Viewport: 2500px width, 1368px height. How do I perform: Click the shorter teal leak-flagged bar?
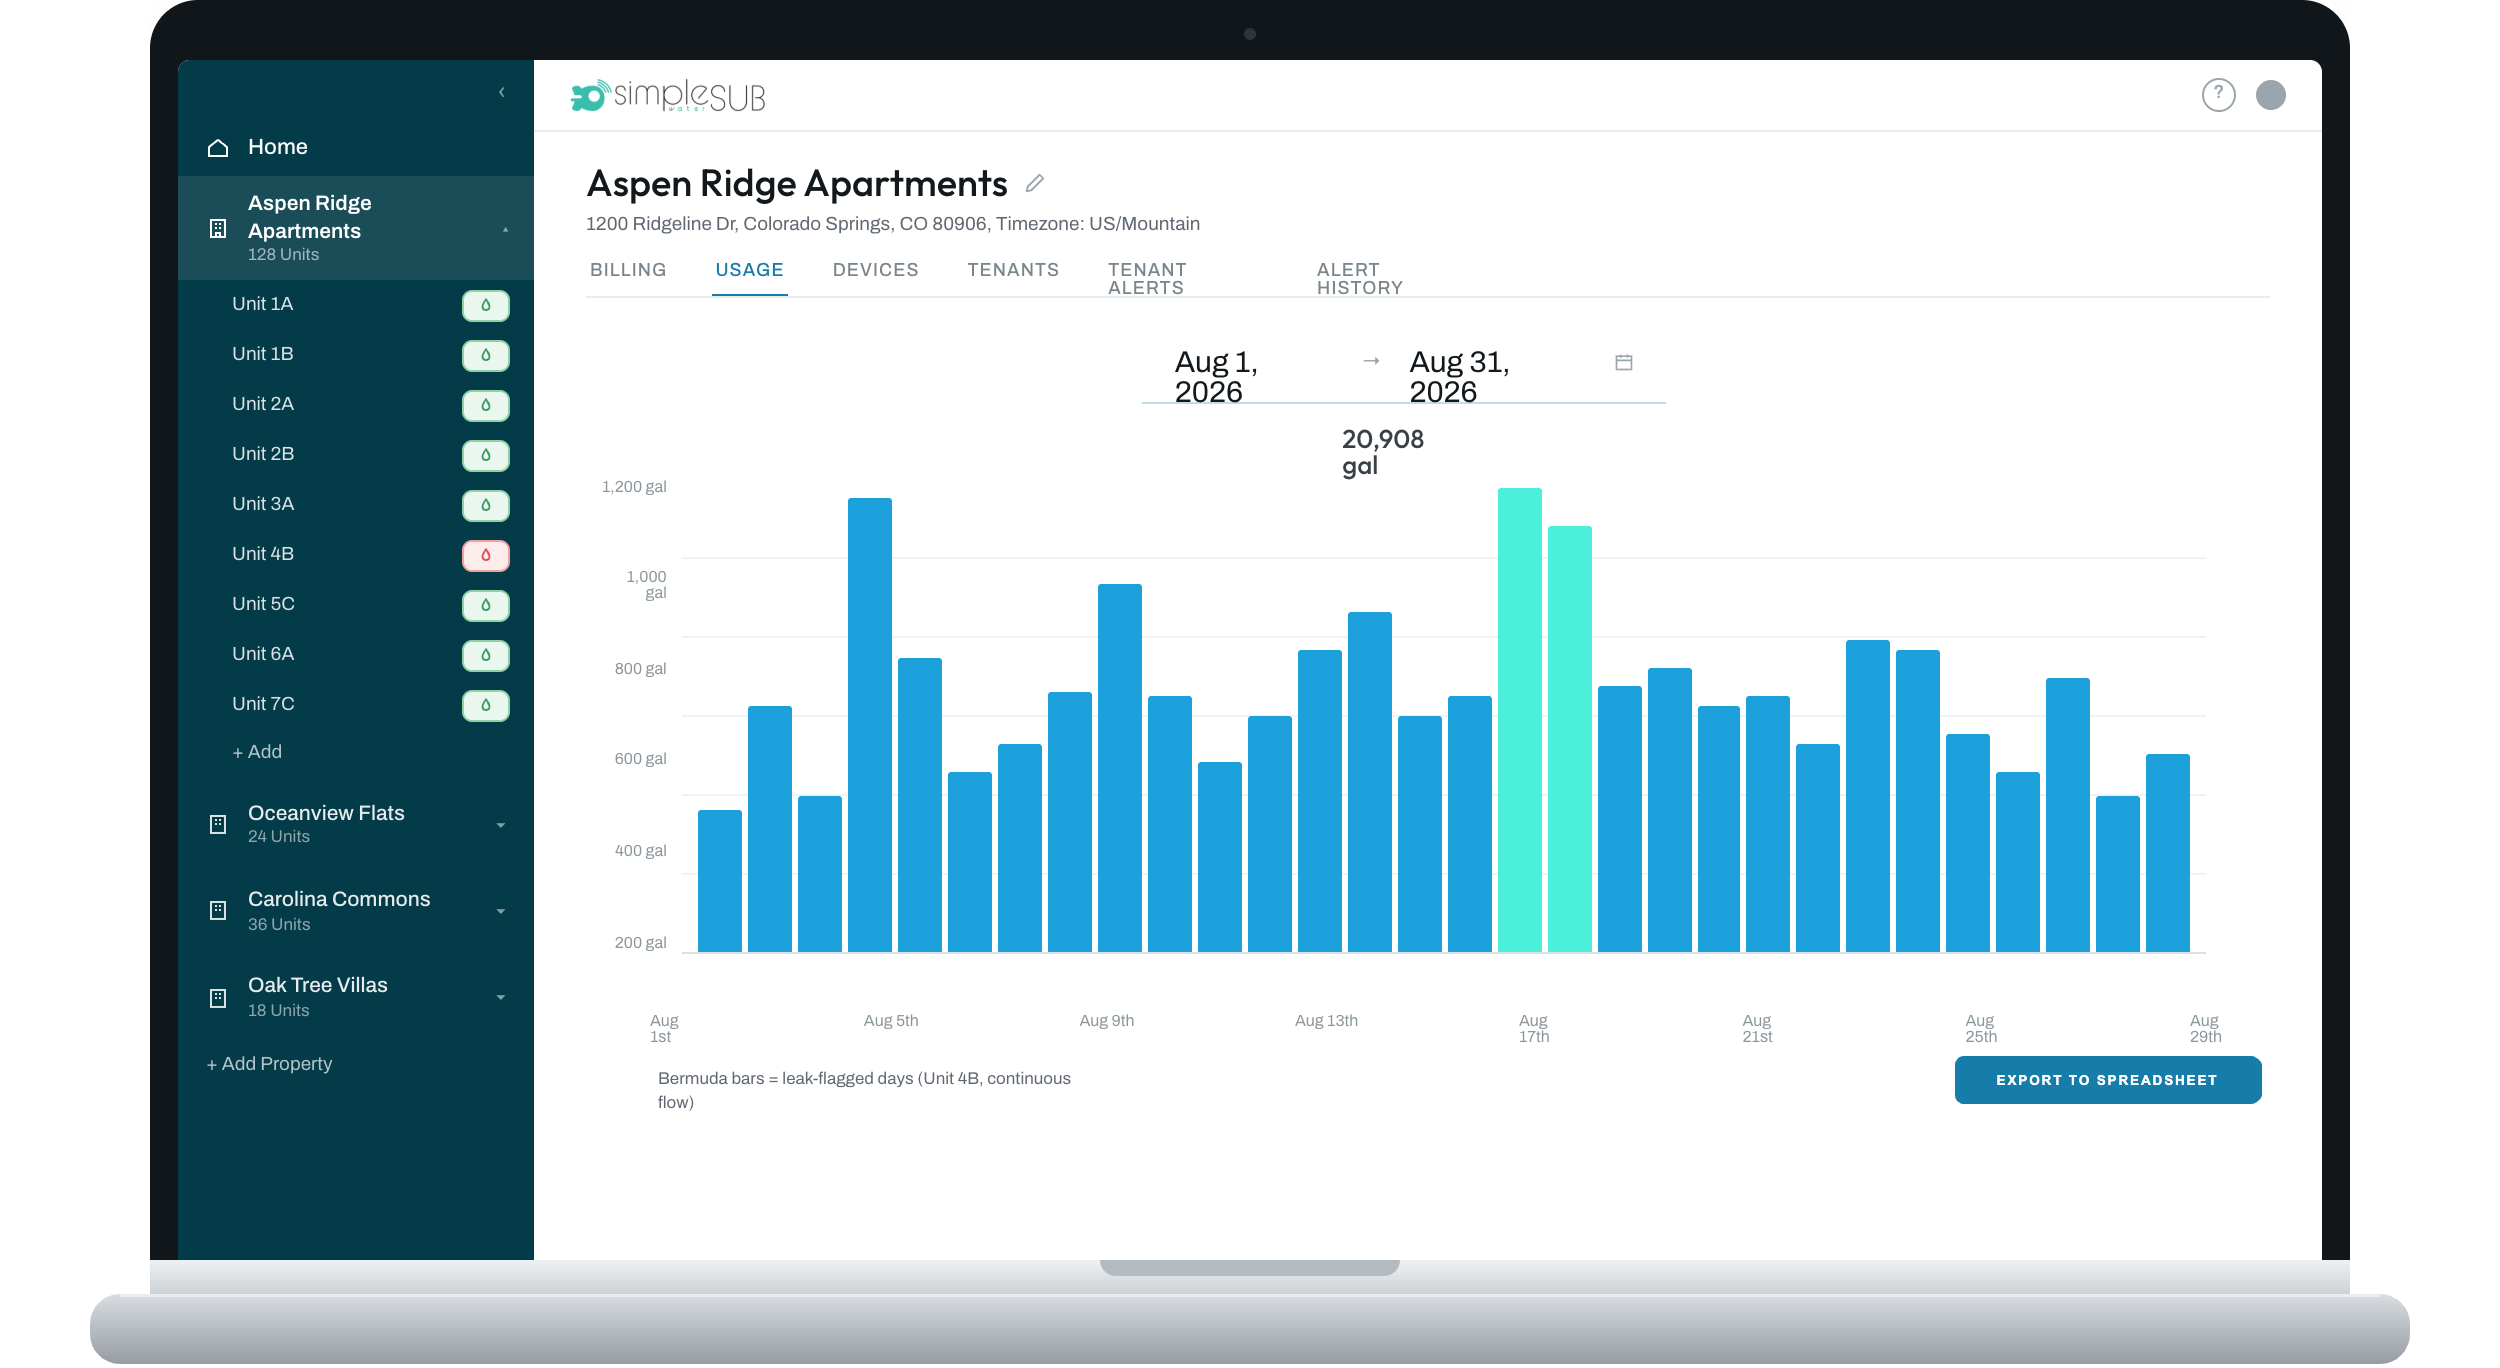tap(1570, 739)
